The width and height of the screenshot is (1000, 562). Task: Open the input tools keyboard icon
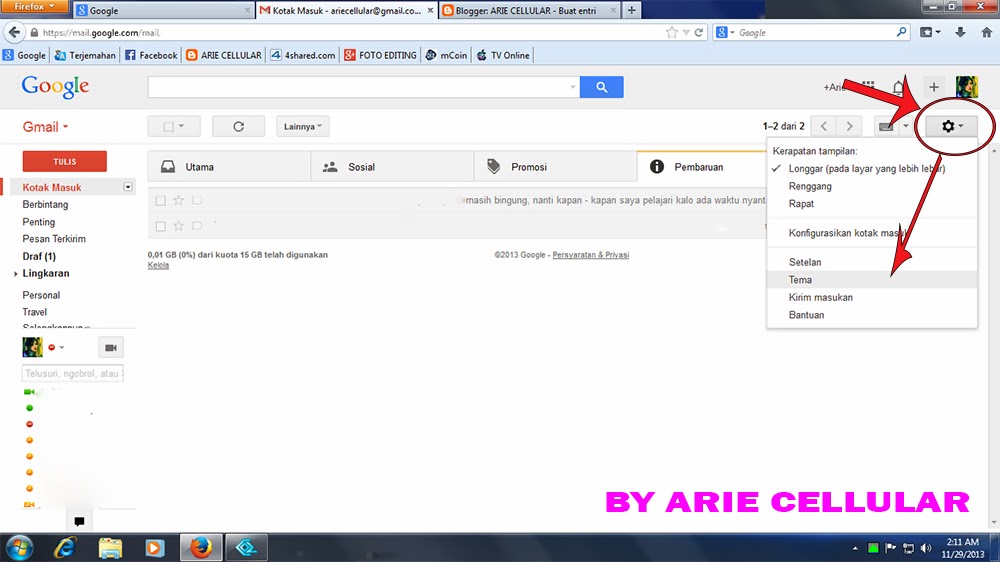click(886, 126)
